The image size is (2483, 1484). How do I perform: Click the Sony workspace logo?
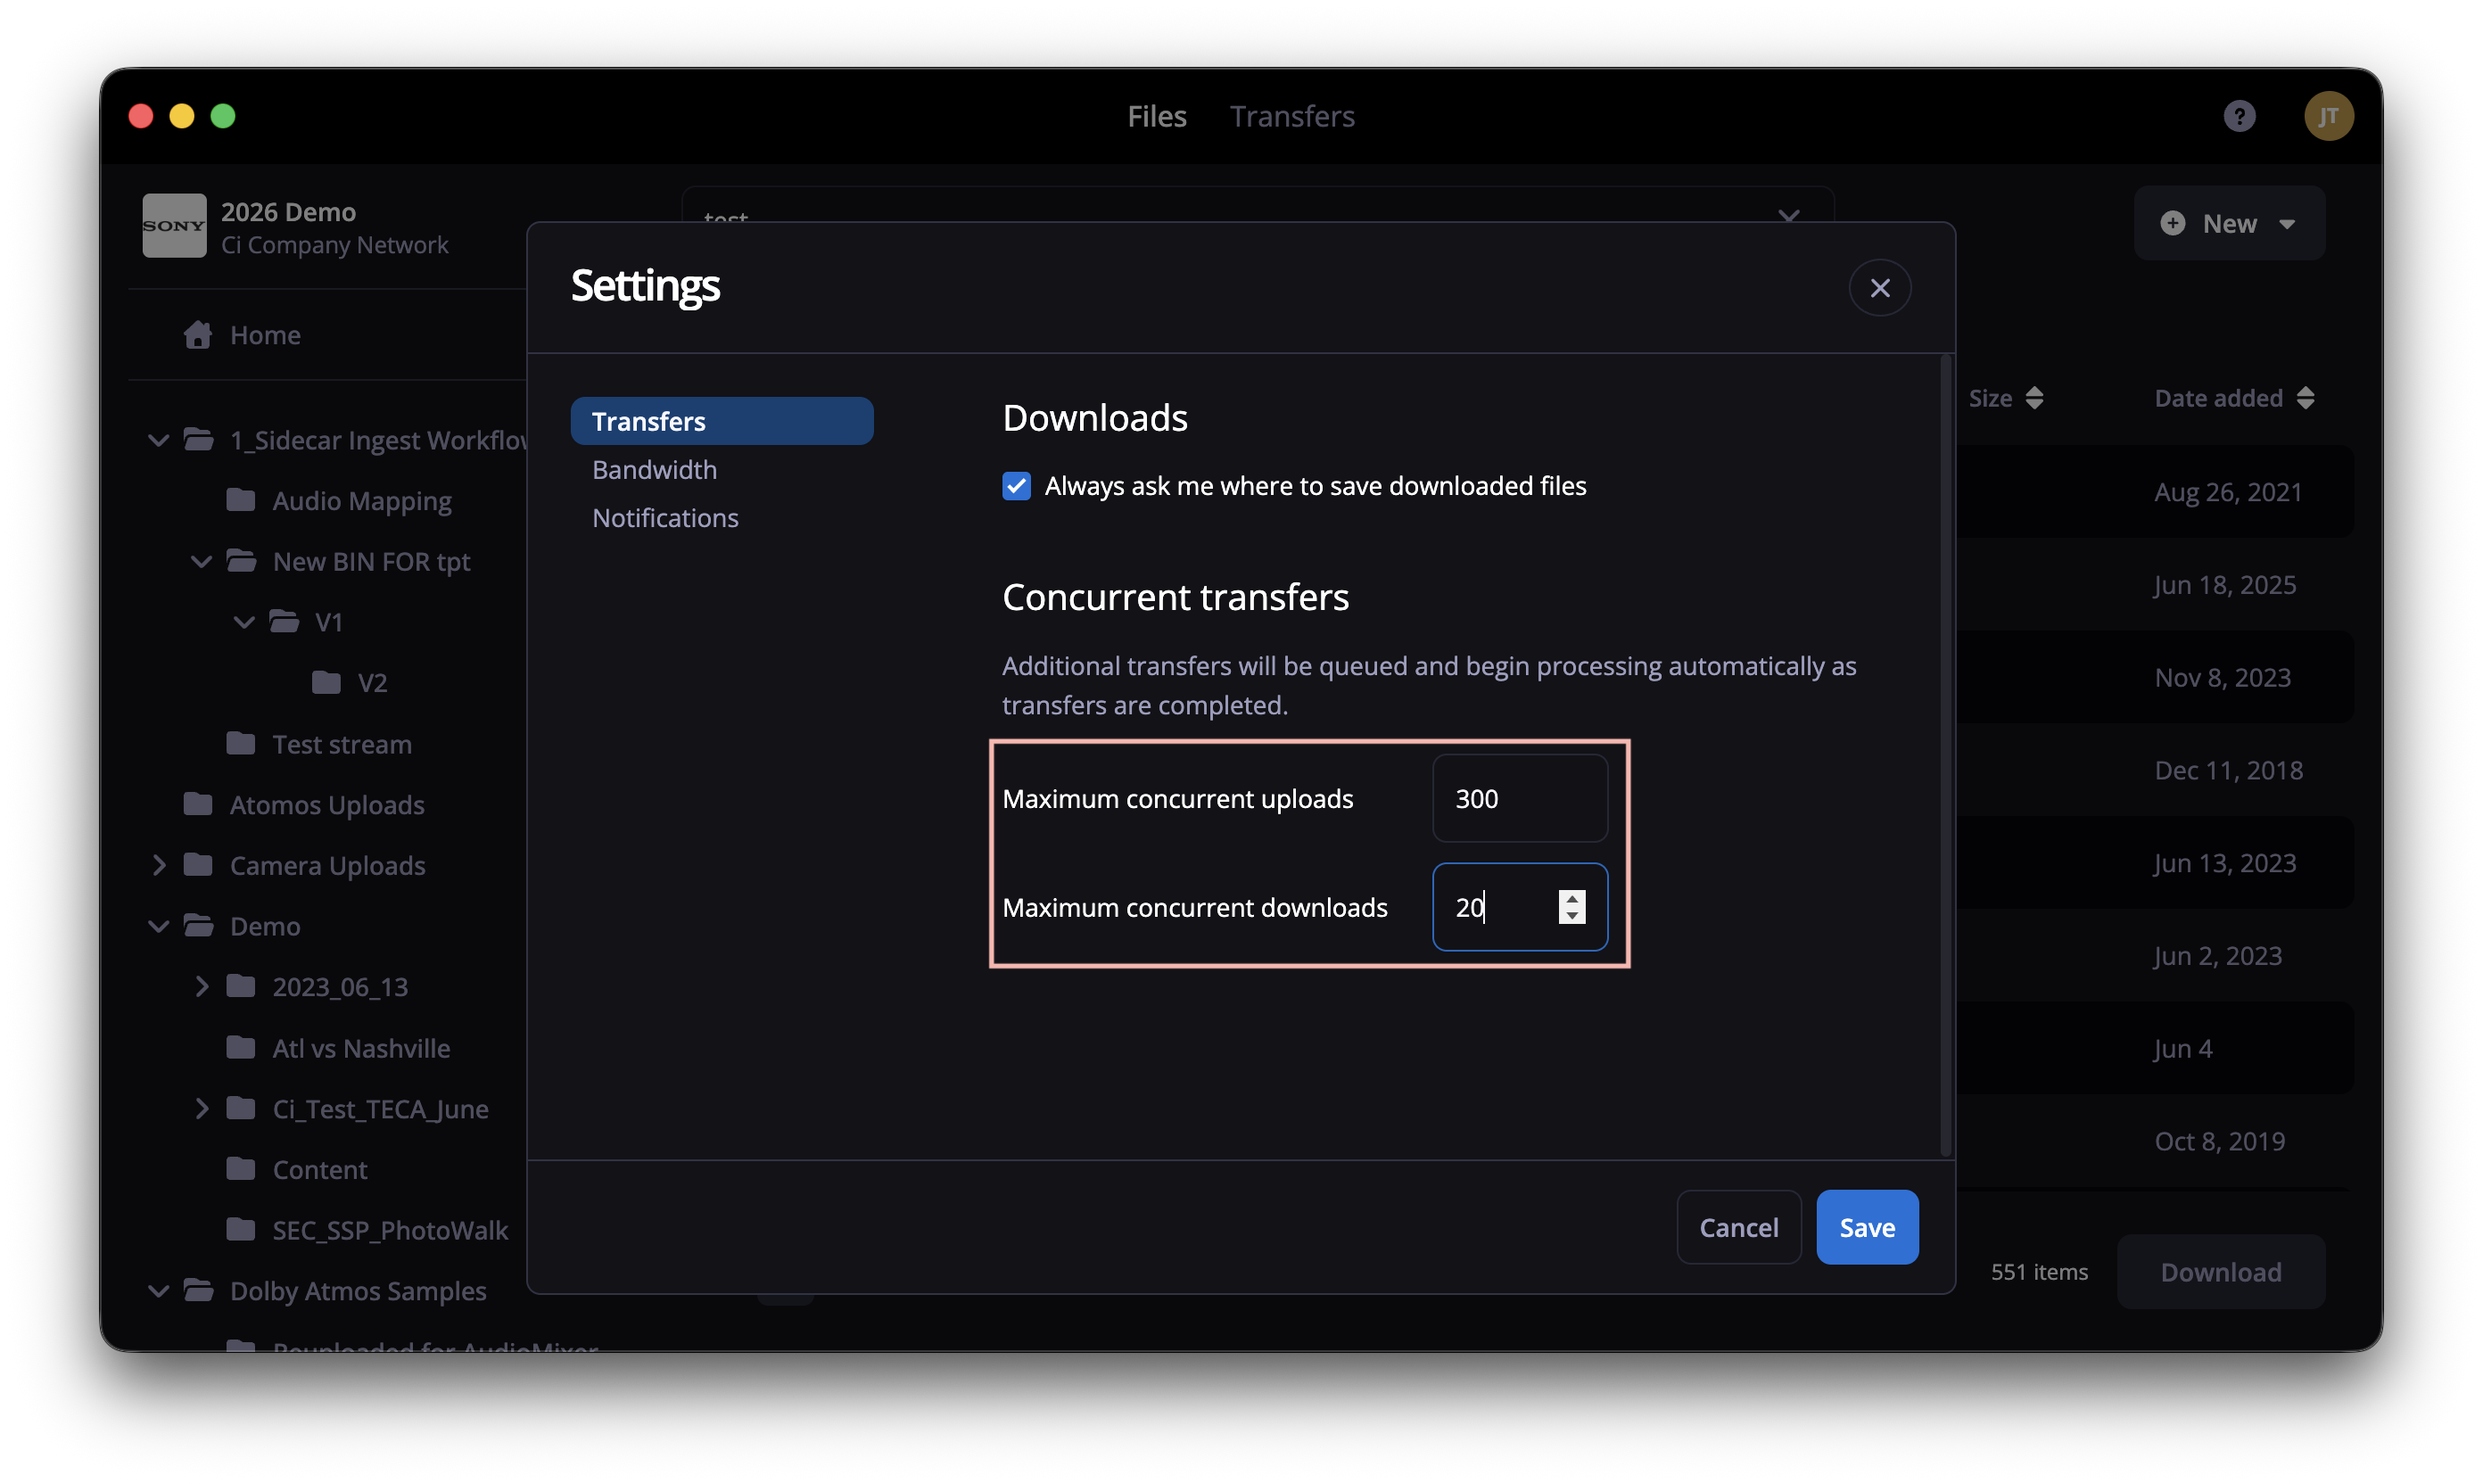(x=174, y=226)
